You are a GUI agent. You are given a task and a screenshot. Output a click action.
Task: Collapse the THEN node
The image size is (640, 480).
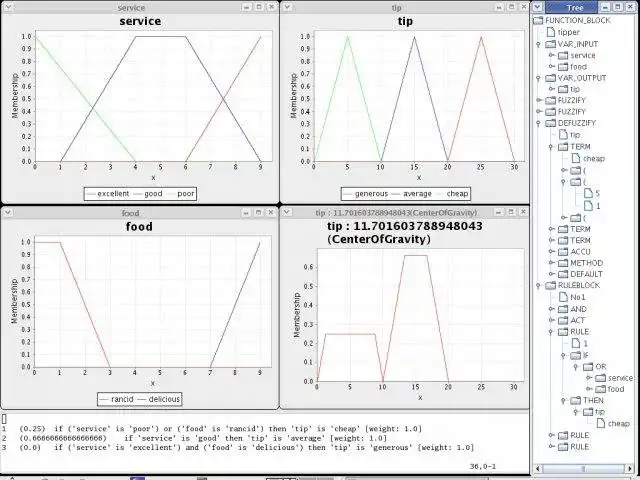(x=563, y=401)
